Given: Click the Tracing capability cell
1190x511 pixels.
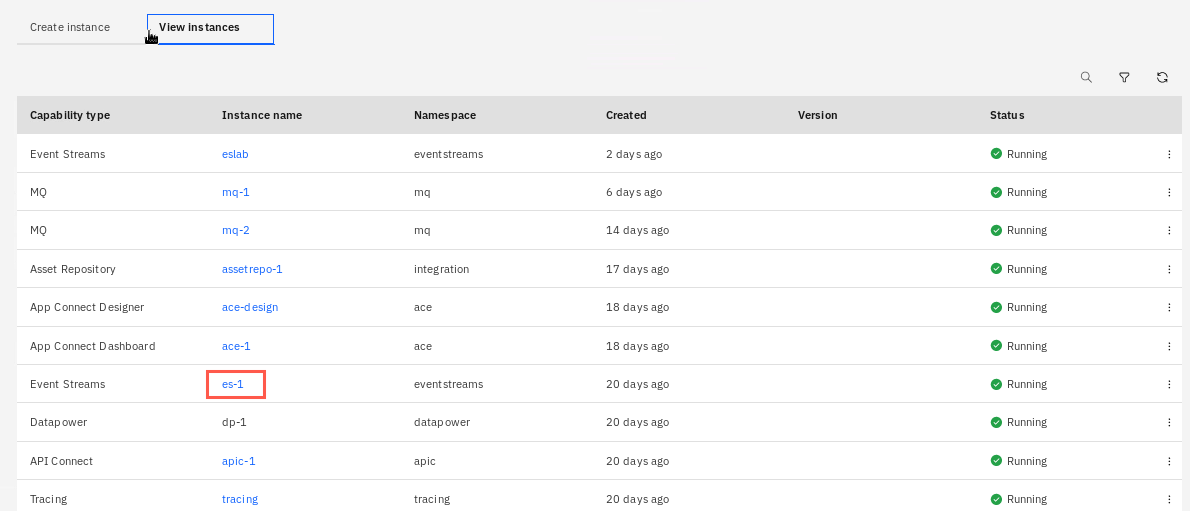Looking at the screenshot, I should (x=49, y=500).
